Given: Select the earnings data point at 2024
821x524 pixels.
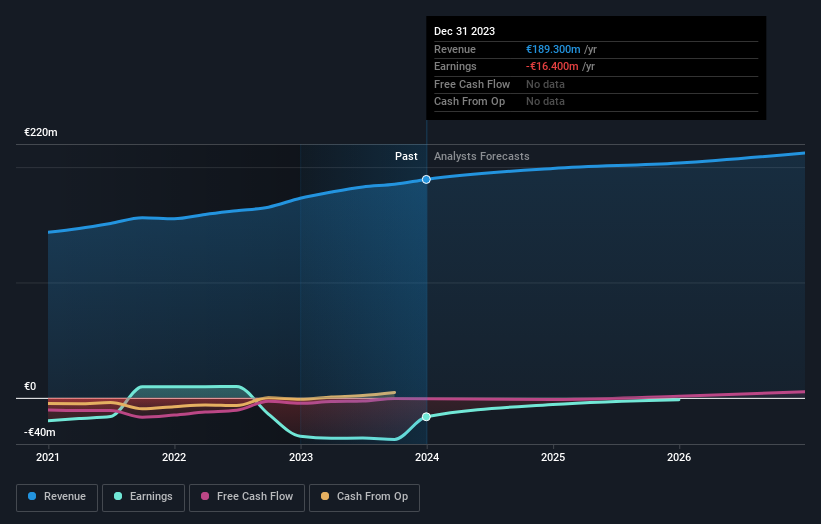Looking at the screenshot, I should [426, 417].
